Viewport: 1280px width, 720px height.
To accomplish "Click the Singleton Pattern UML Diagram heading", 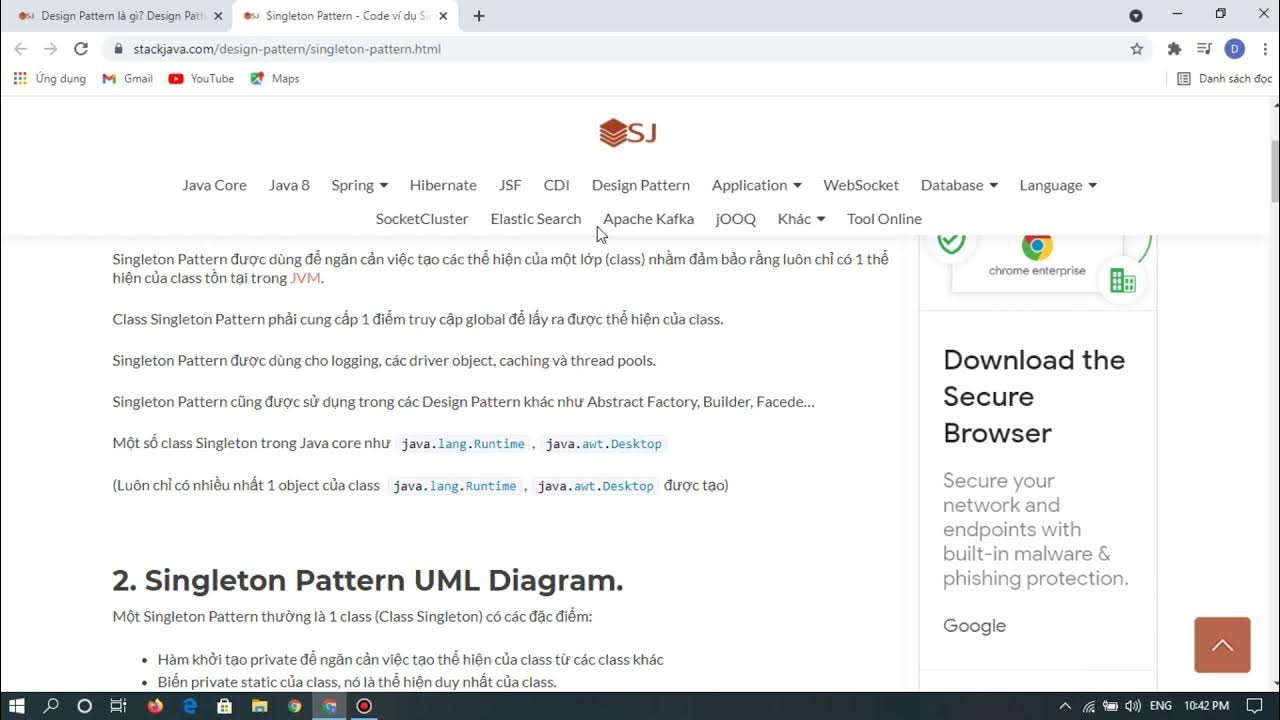I will [x=368, y=581].
